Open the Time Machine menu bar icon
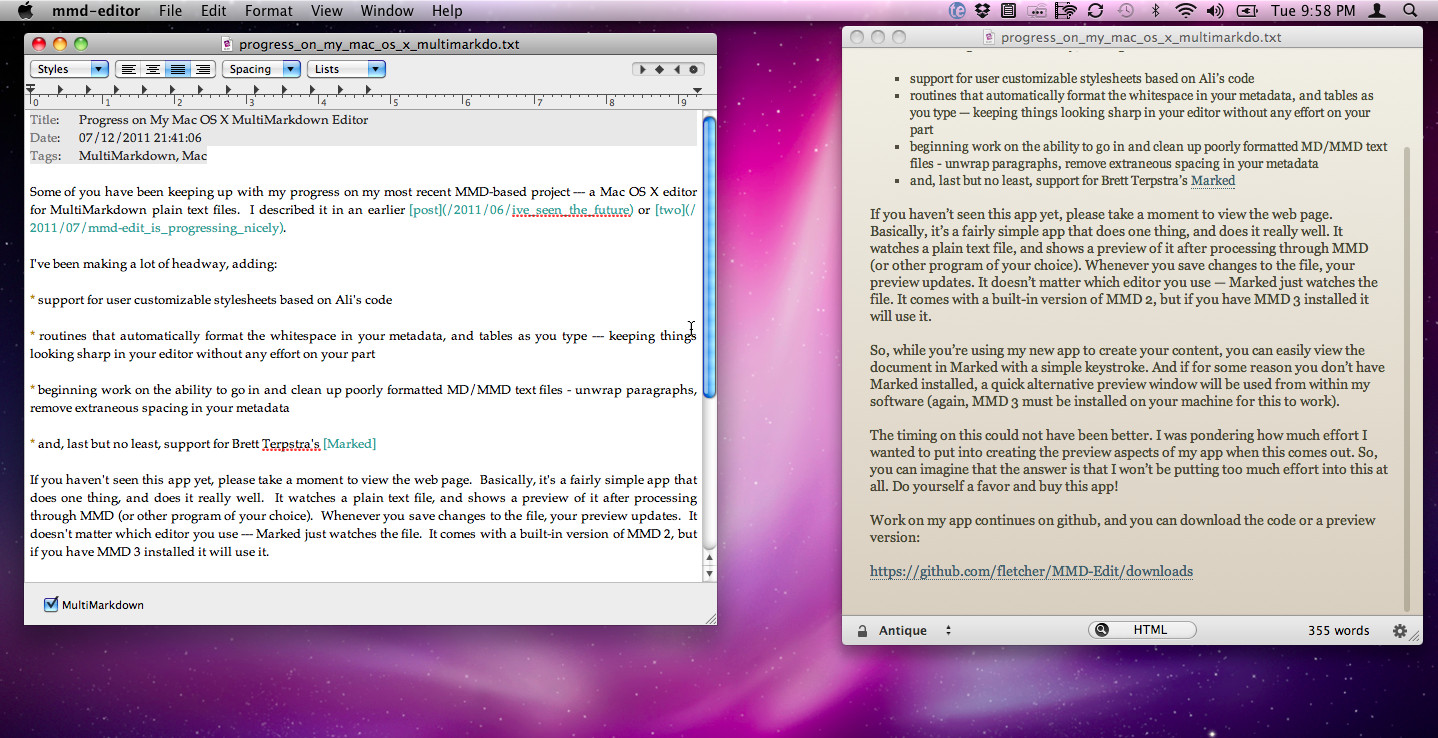 point(1125,11)
